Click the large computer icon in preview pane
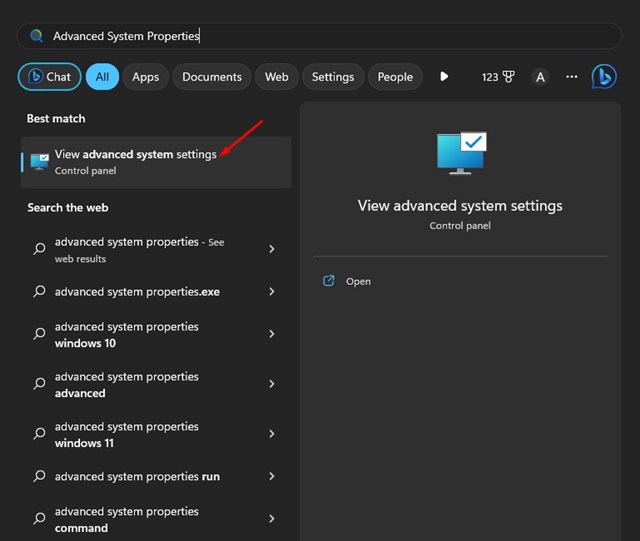The width and height of the screenshot is (640, 541). 460,154
